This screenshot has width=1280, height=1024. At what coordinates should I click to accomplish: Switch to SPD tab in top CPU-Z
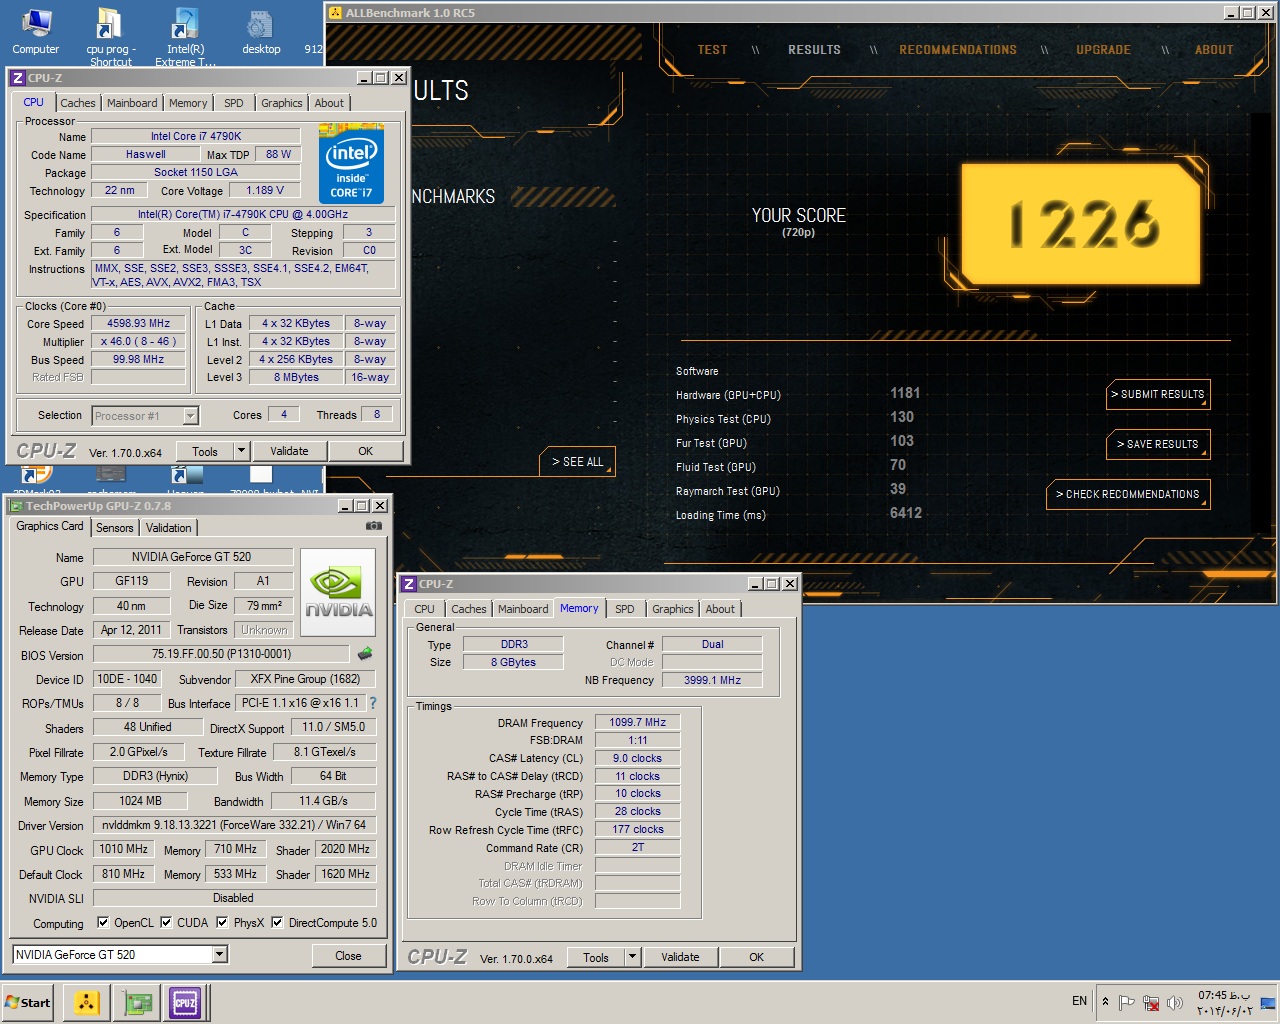(x=234, y=103)
